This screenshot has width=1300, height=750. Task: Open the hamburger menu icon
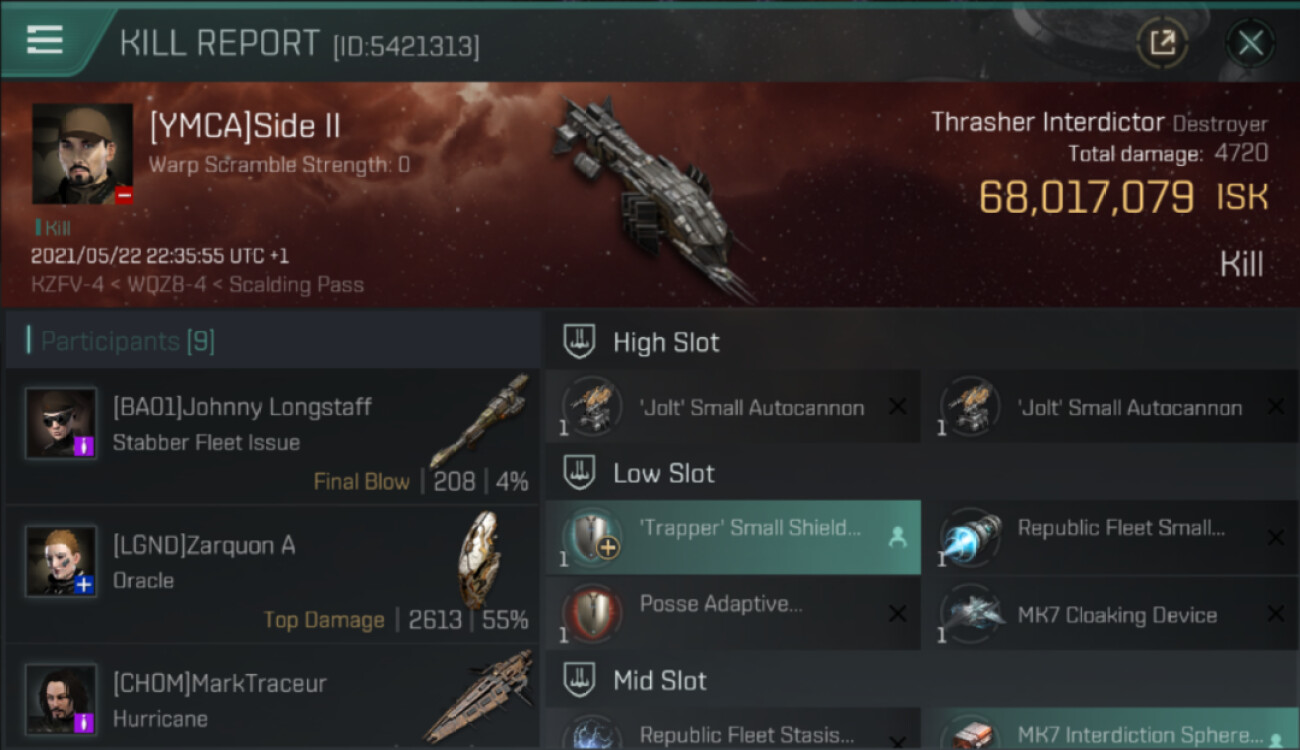tap(45, 40)
